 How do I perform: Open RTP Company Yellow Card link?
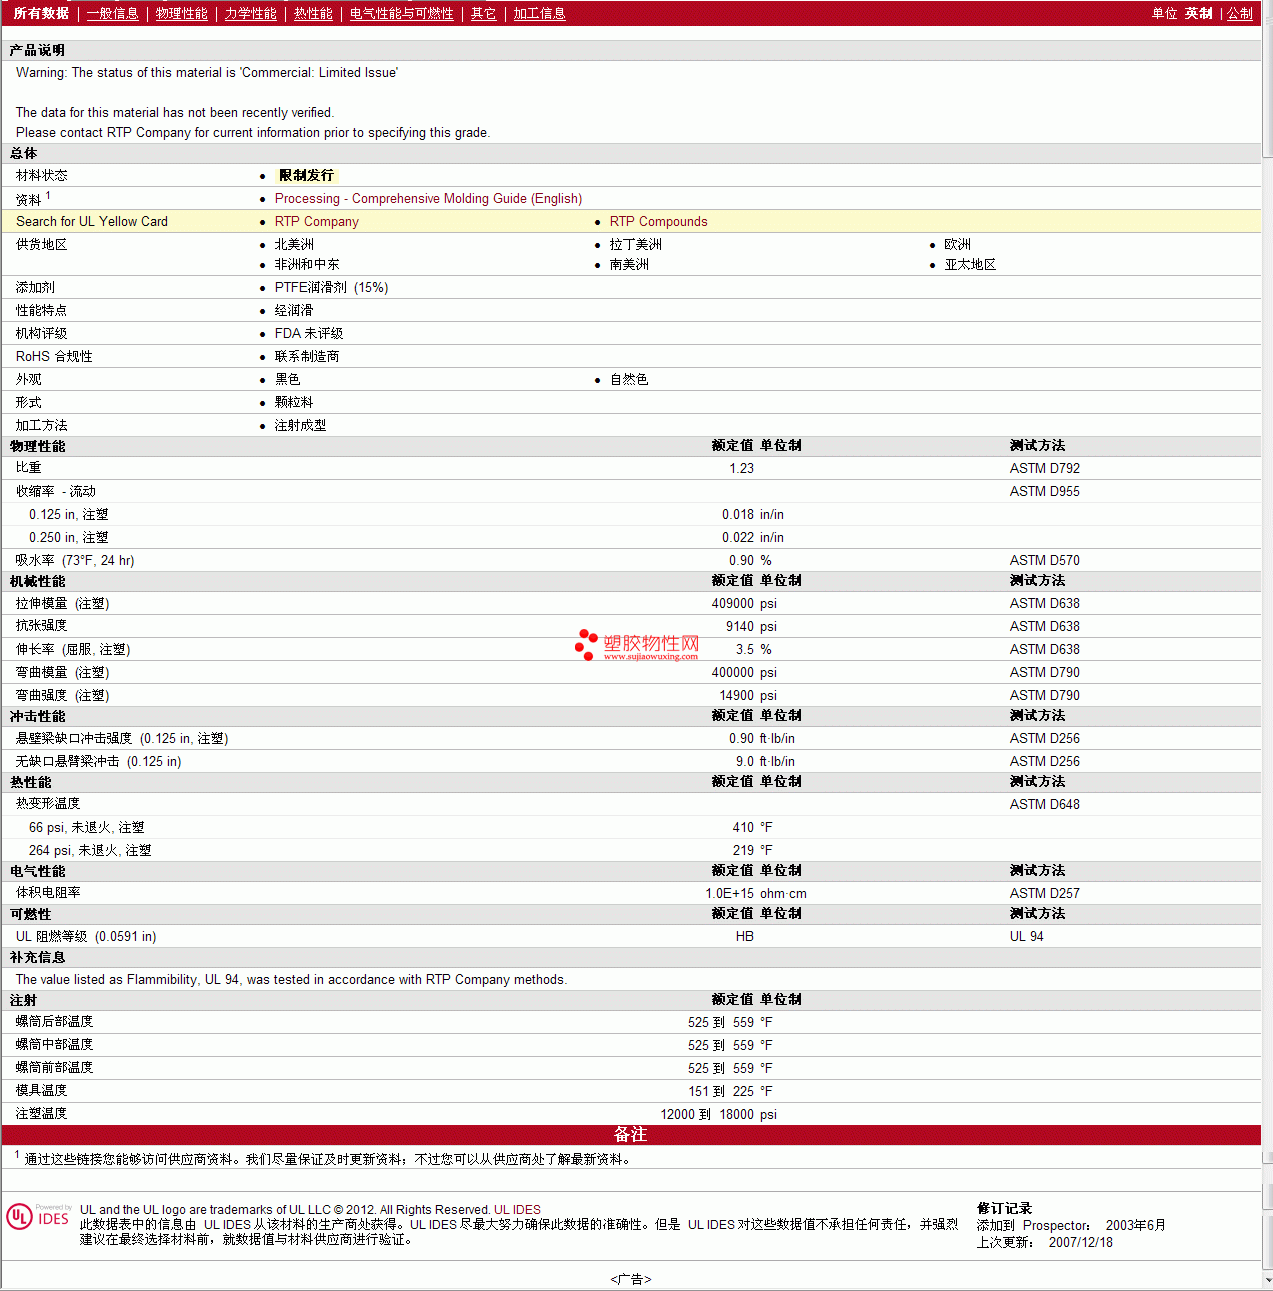pyautogui.click(x=316, y=221)
